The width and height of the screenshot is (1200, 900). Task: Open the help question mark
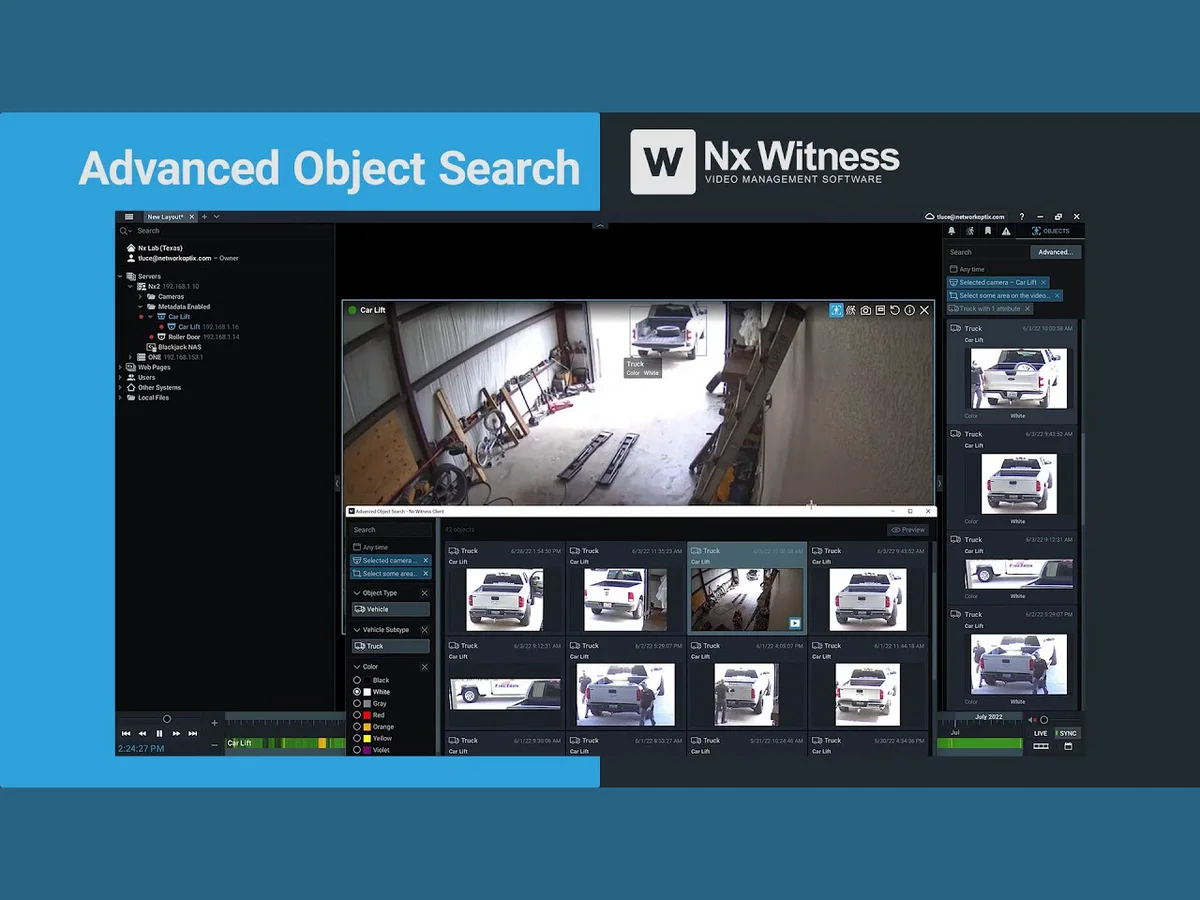[x=1022, y=217]
